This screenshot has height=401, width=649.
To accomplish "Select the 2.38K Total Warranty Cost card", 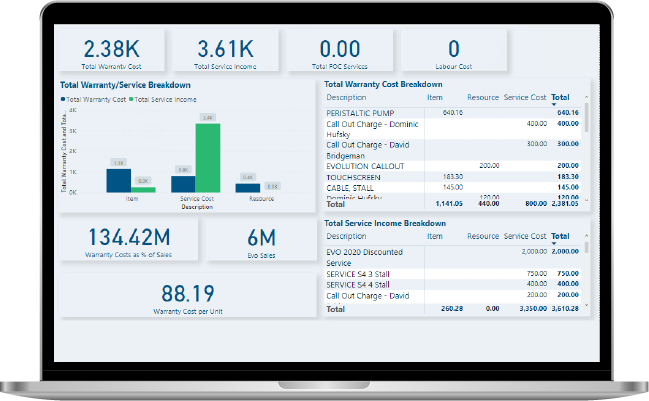I will (111, 50).
